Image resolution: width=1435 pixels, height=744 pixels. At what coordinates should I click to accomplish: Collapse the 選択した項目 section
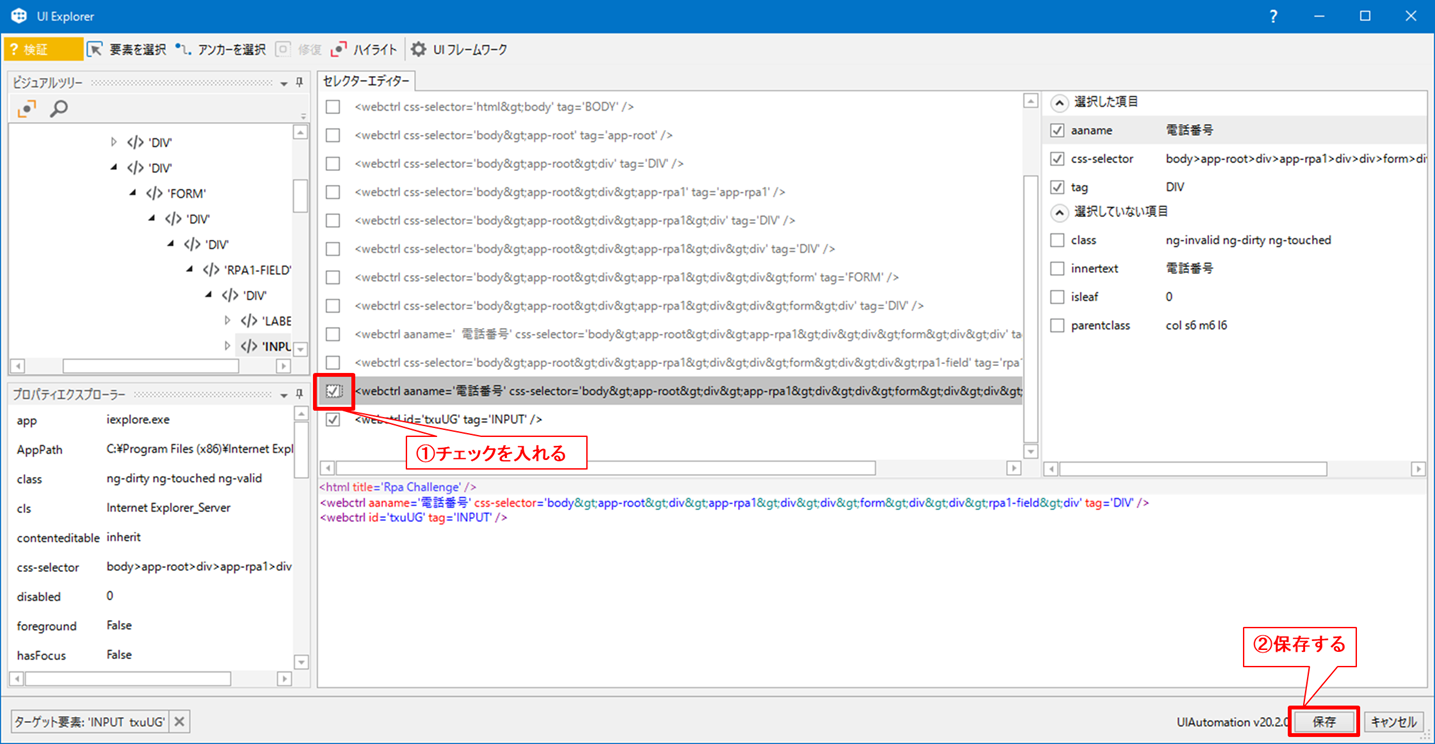click(1059, 102)
